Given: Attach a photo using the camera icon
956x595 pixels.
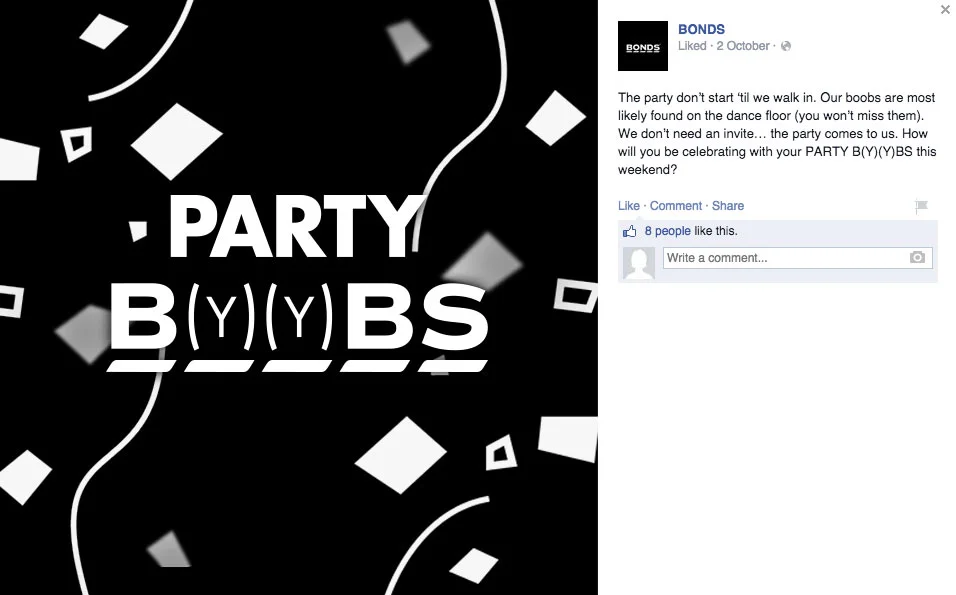Looking at the screenshot, I should tap(917, 258).
